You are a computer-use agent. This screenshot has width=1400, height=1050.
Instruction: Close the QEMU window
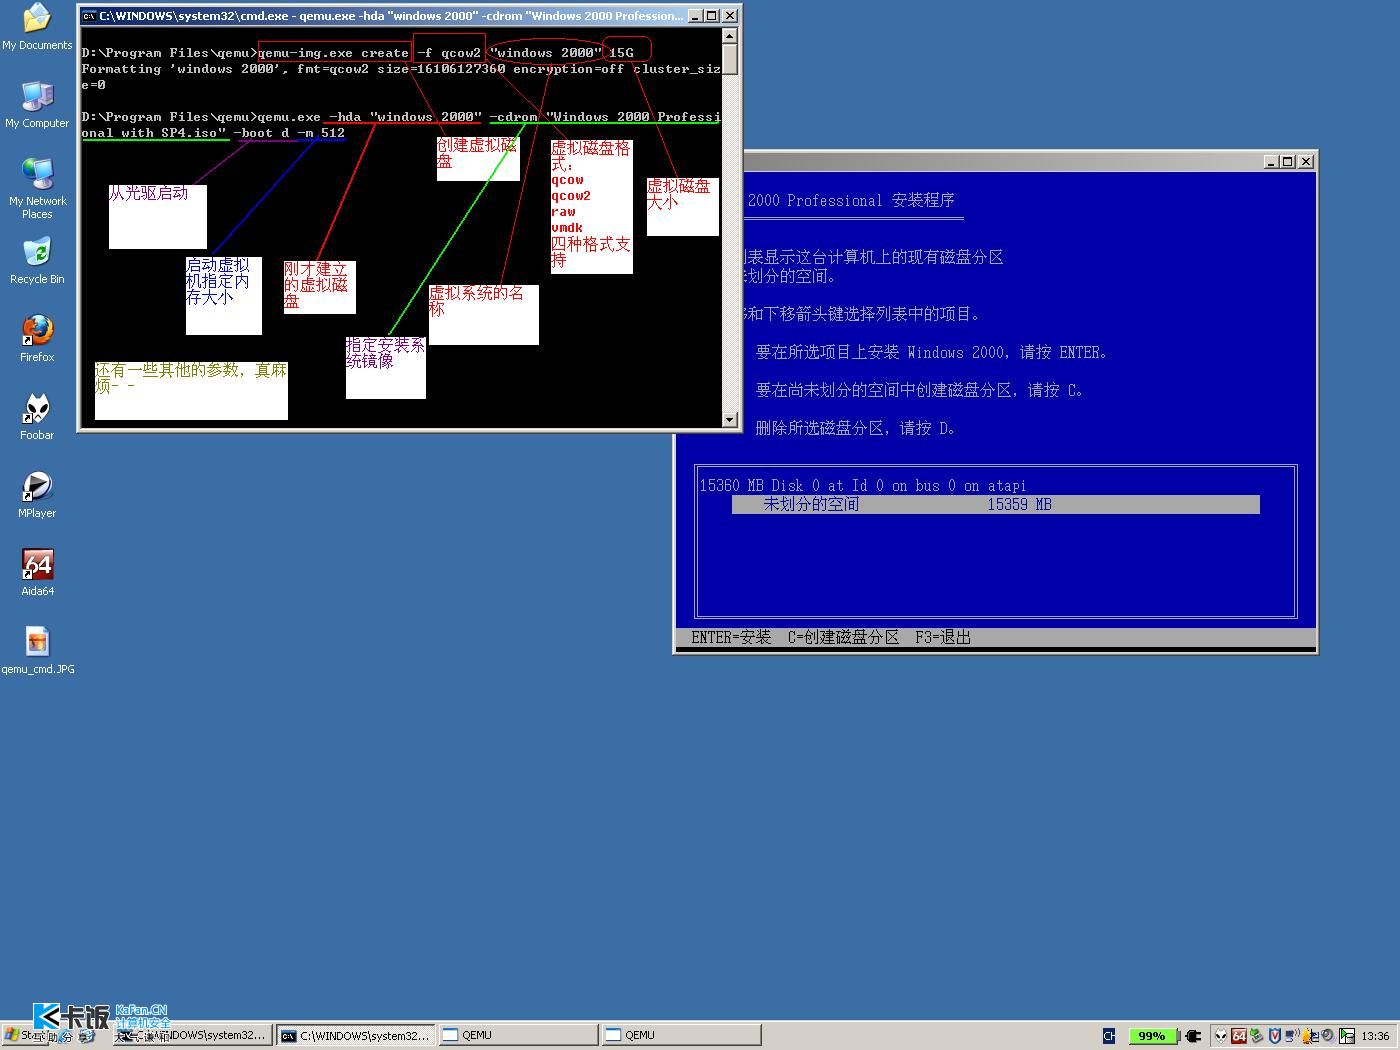click(x=1306, y=162)
